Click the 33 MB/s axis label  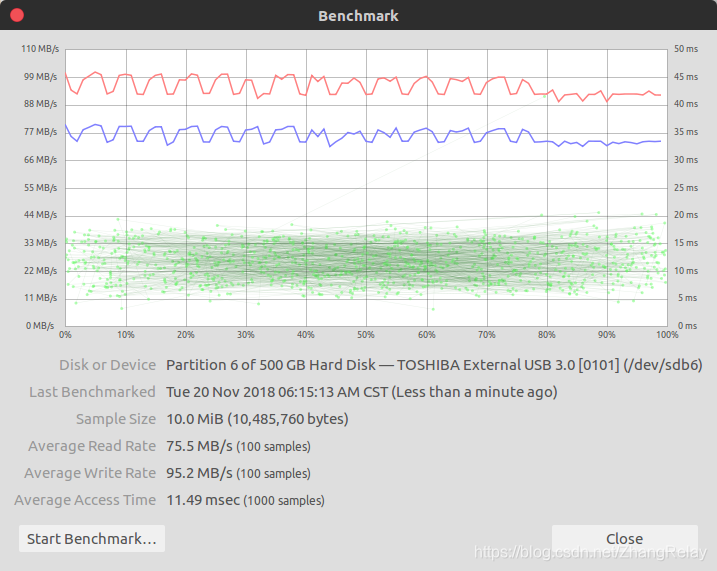click(x=41, y=242)
